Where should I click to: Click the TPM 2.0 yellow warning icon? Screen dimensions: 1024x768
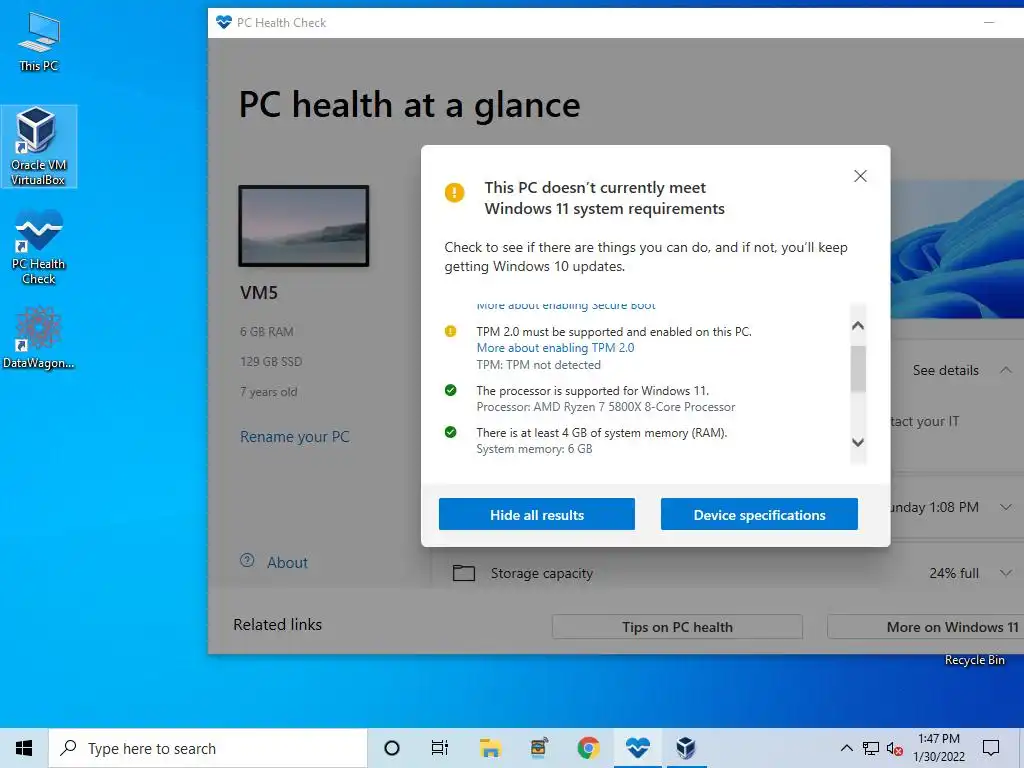tap(451, 331)
